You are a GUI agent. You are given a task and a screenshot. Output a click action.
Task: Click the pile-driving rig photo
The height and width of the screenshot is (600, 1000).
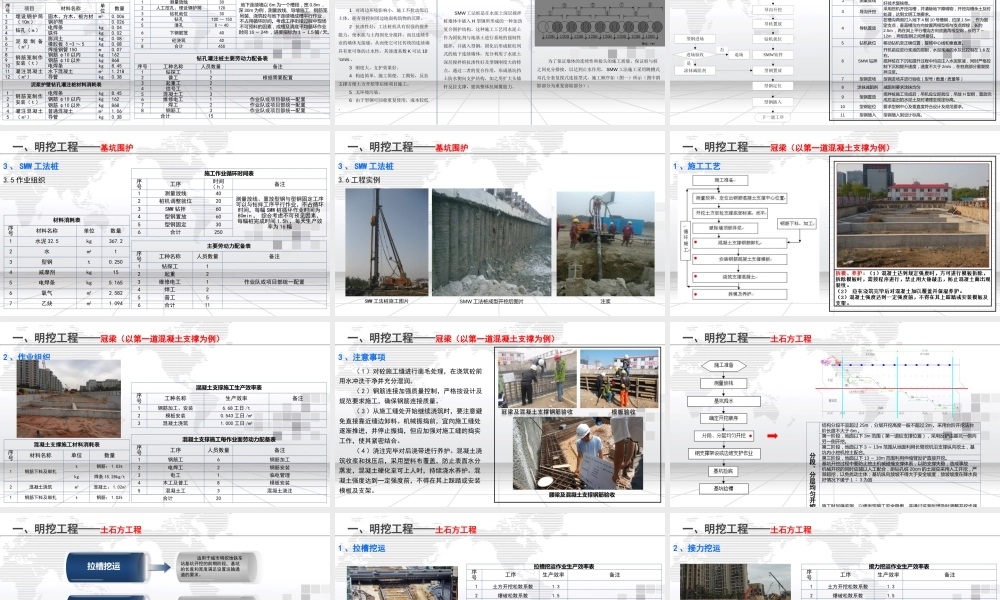tap(386, 242)
